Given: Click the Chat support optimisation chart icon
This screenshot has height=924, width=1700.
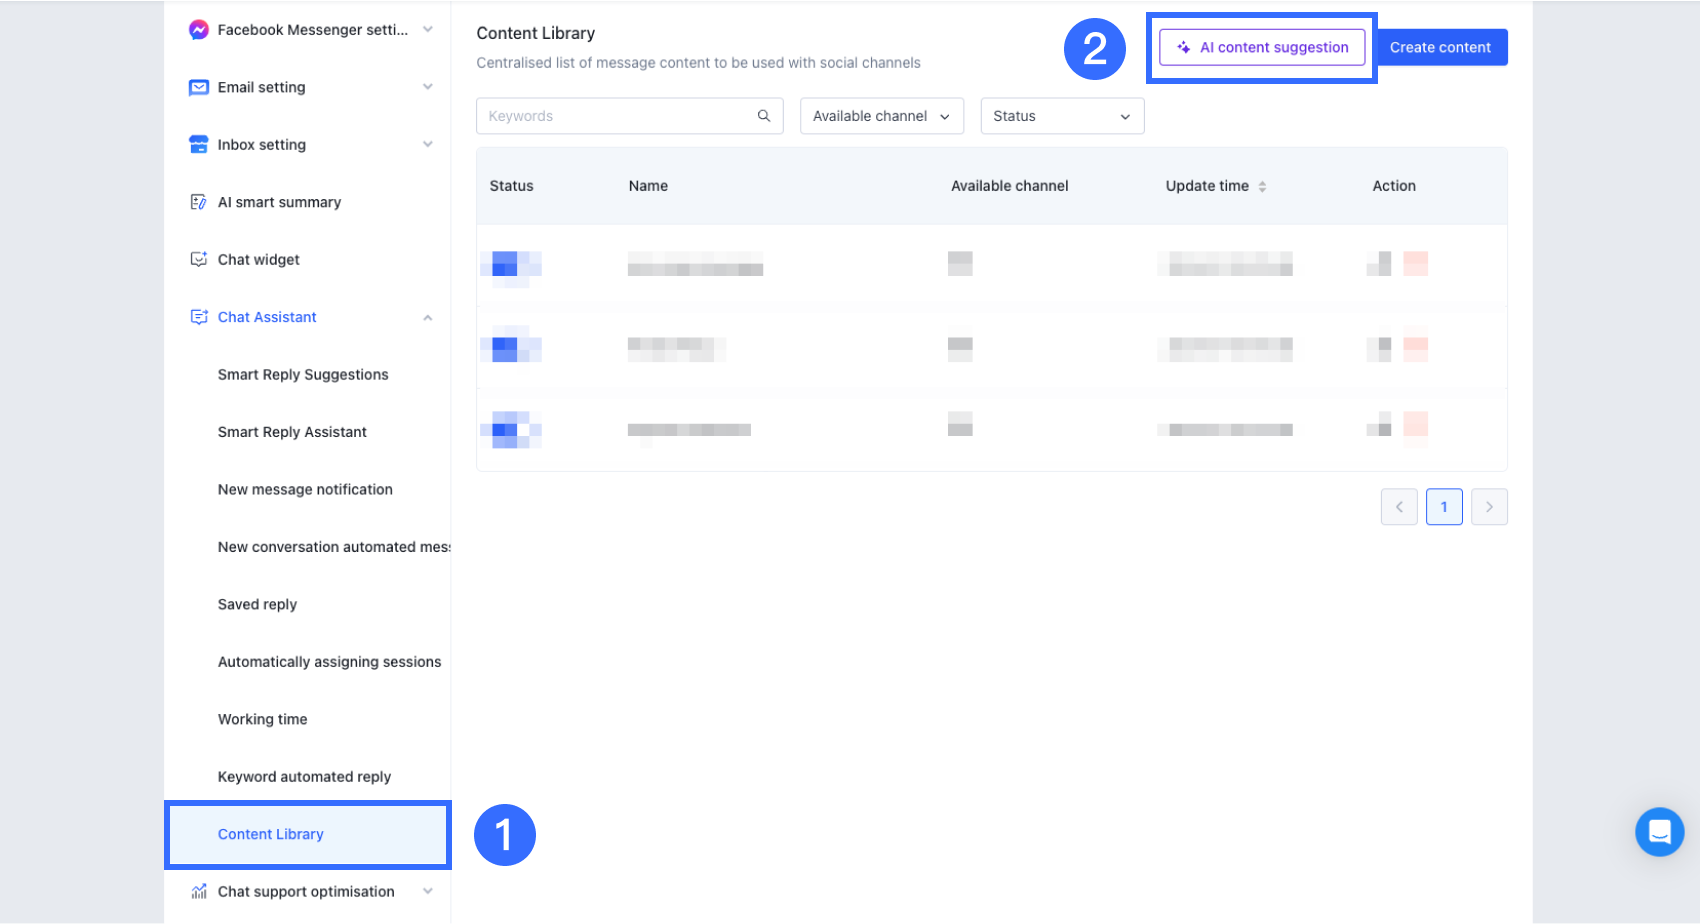Looking at the screenshot, I should pyautogui.click(x=198, y=892).
